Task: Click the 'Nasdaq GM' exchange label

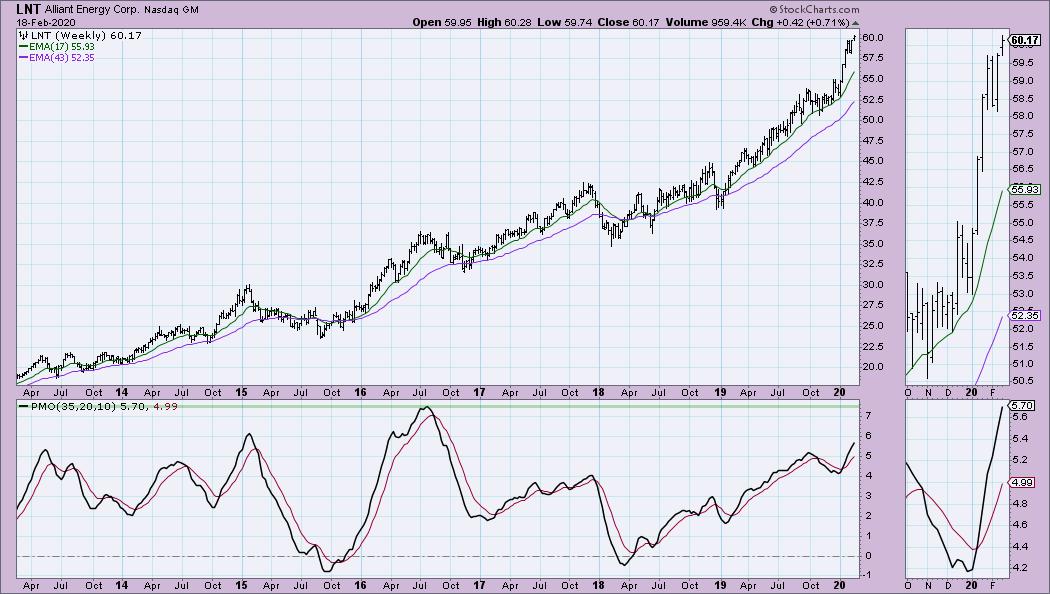Action: (171, 10)
